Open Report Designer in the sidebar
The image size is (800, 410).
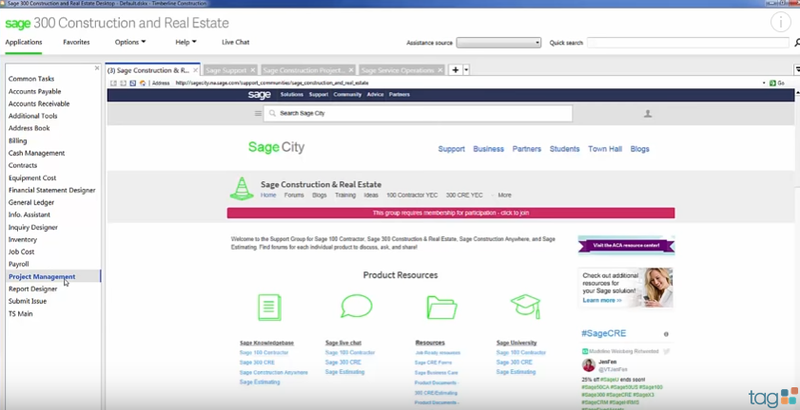[x=33, y=289]
